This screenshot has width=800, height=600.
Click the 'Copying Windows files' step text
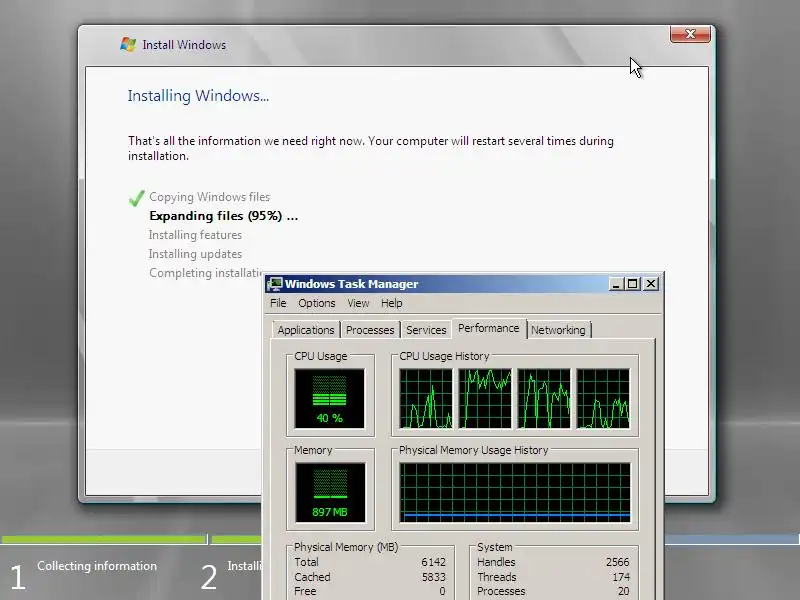click(210, 197)
